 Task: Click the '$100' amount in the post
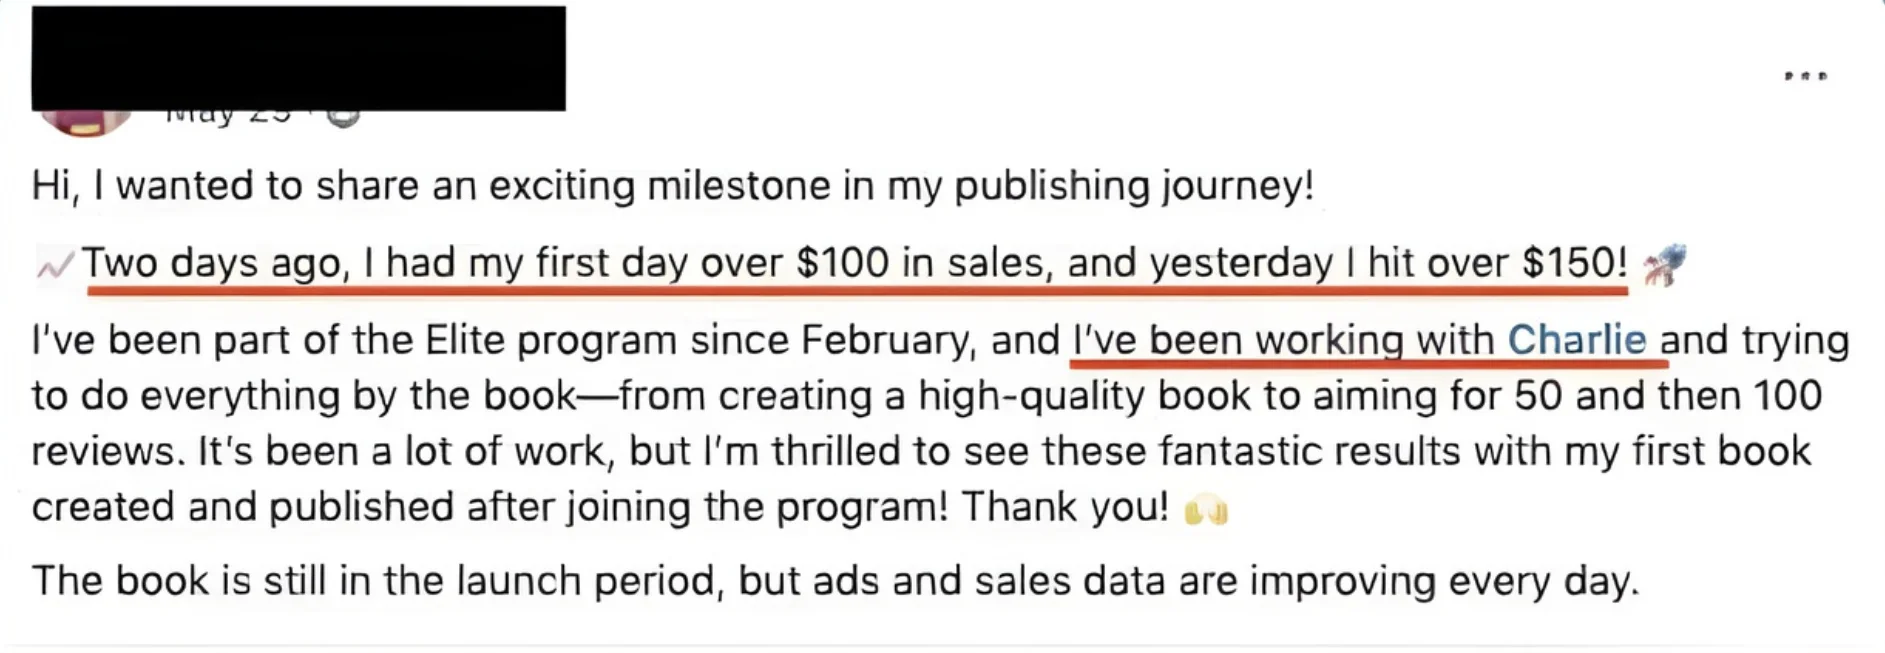click(842, 263)
